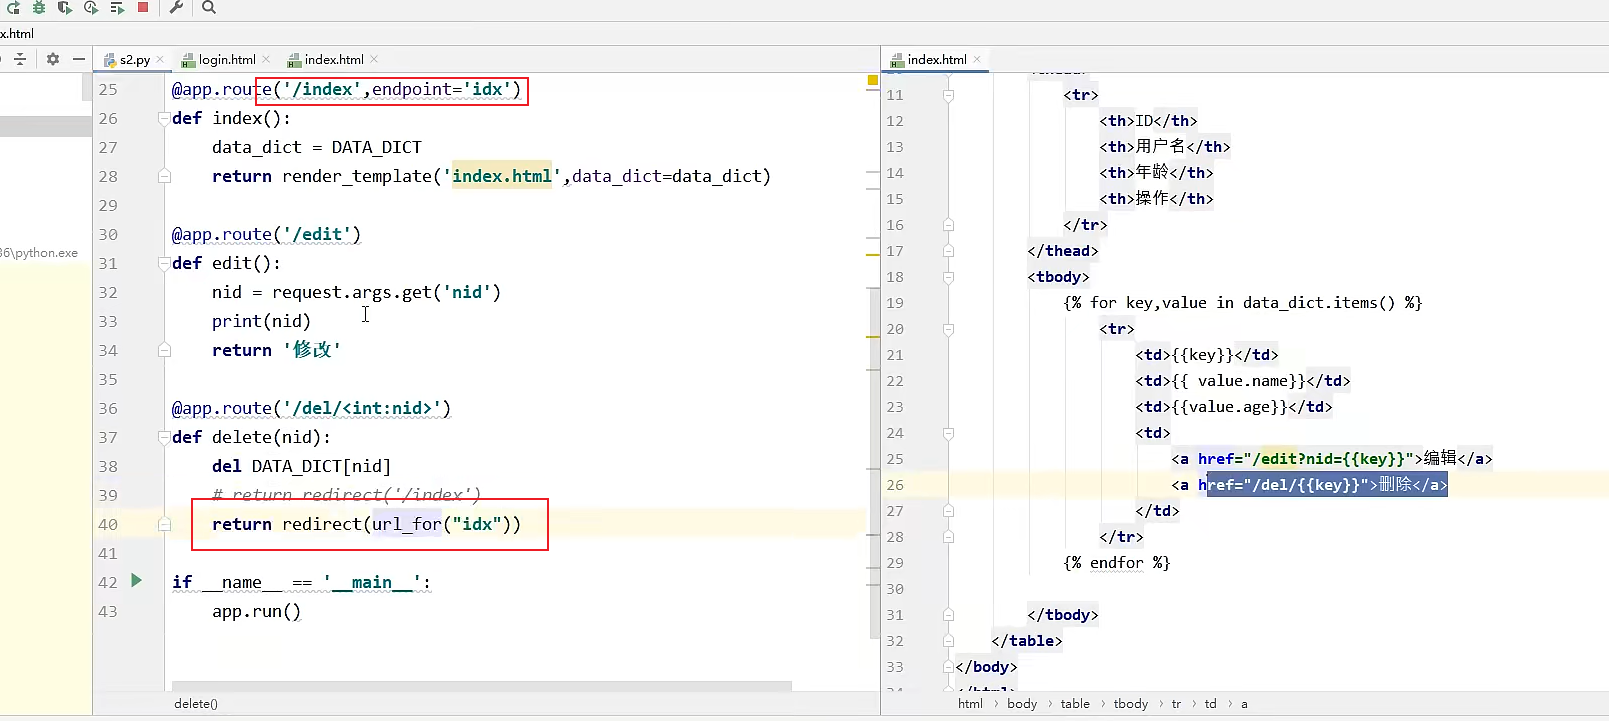This screenshot has height=721, width=1609.
Task: Click the {% for key,value %} loop line
Action: tap(1242, 303)
